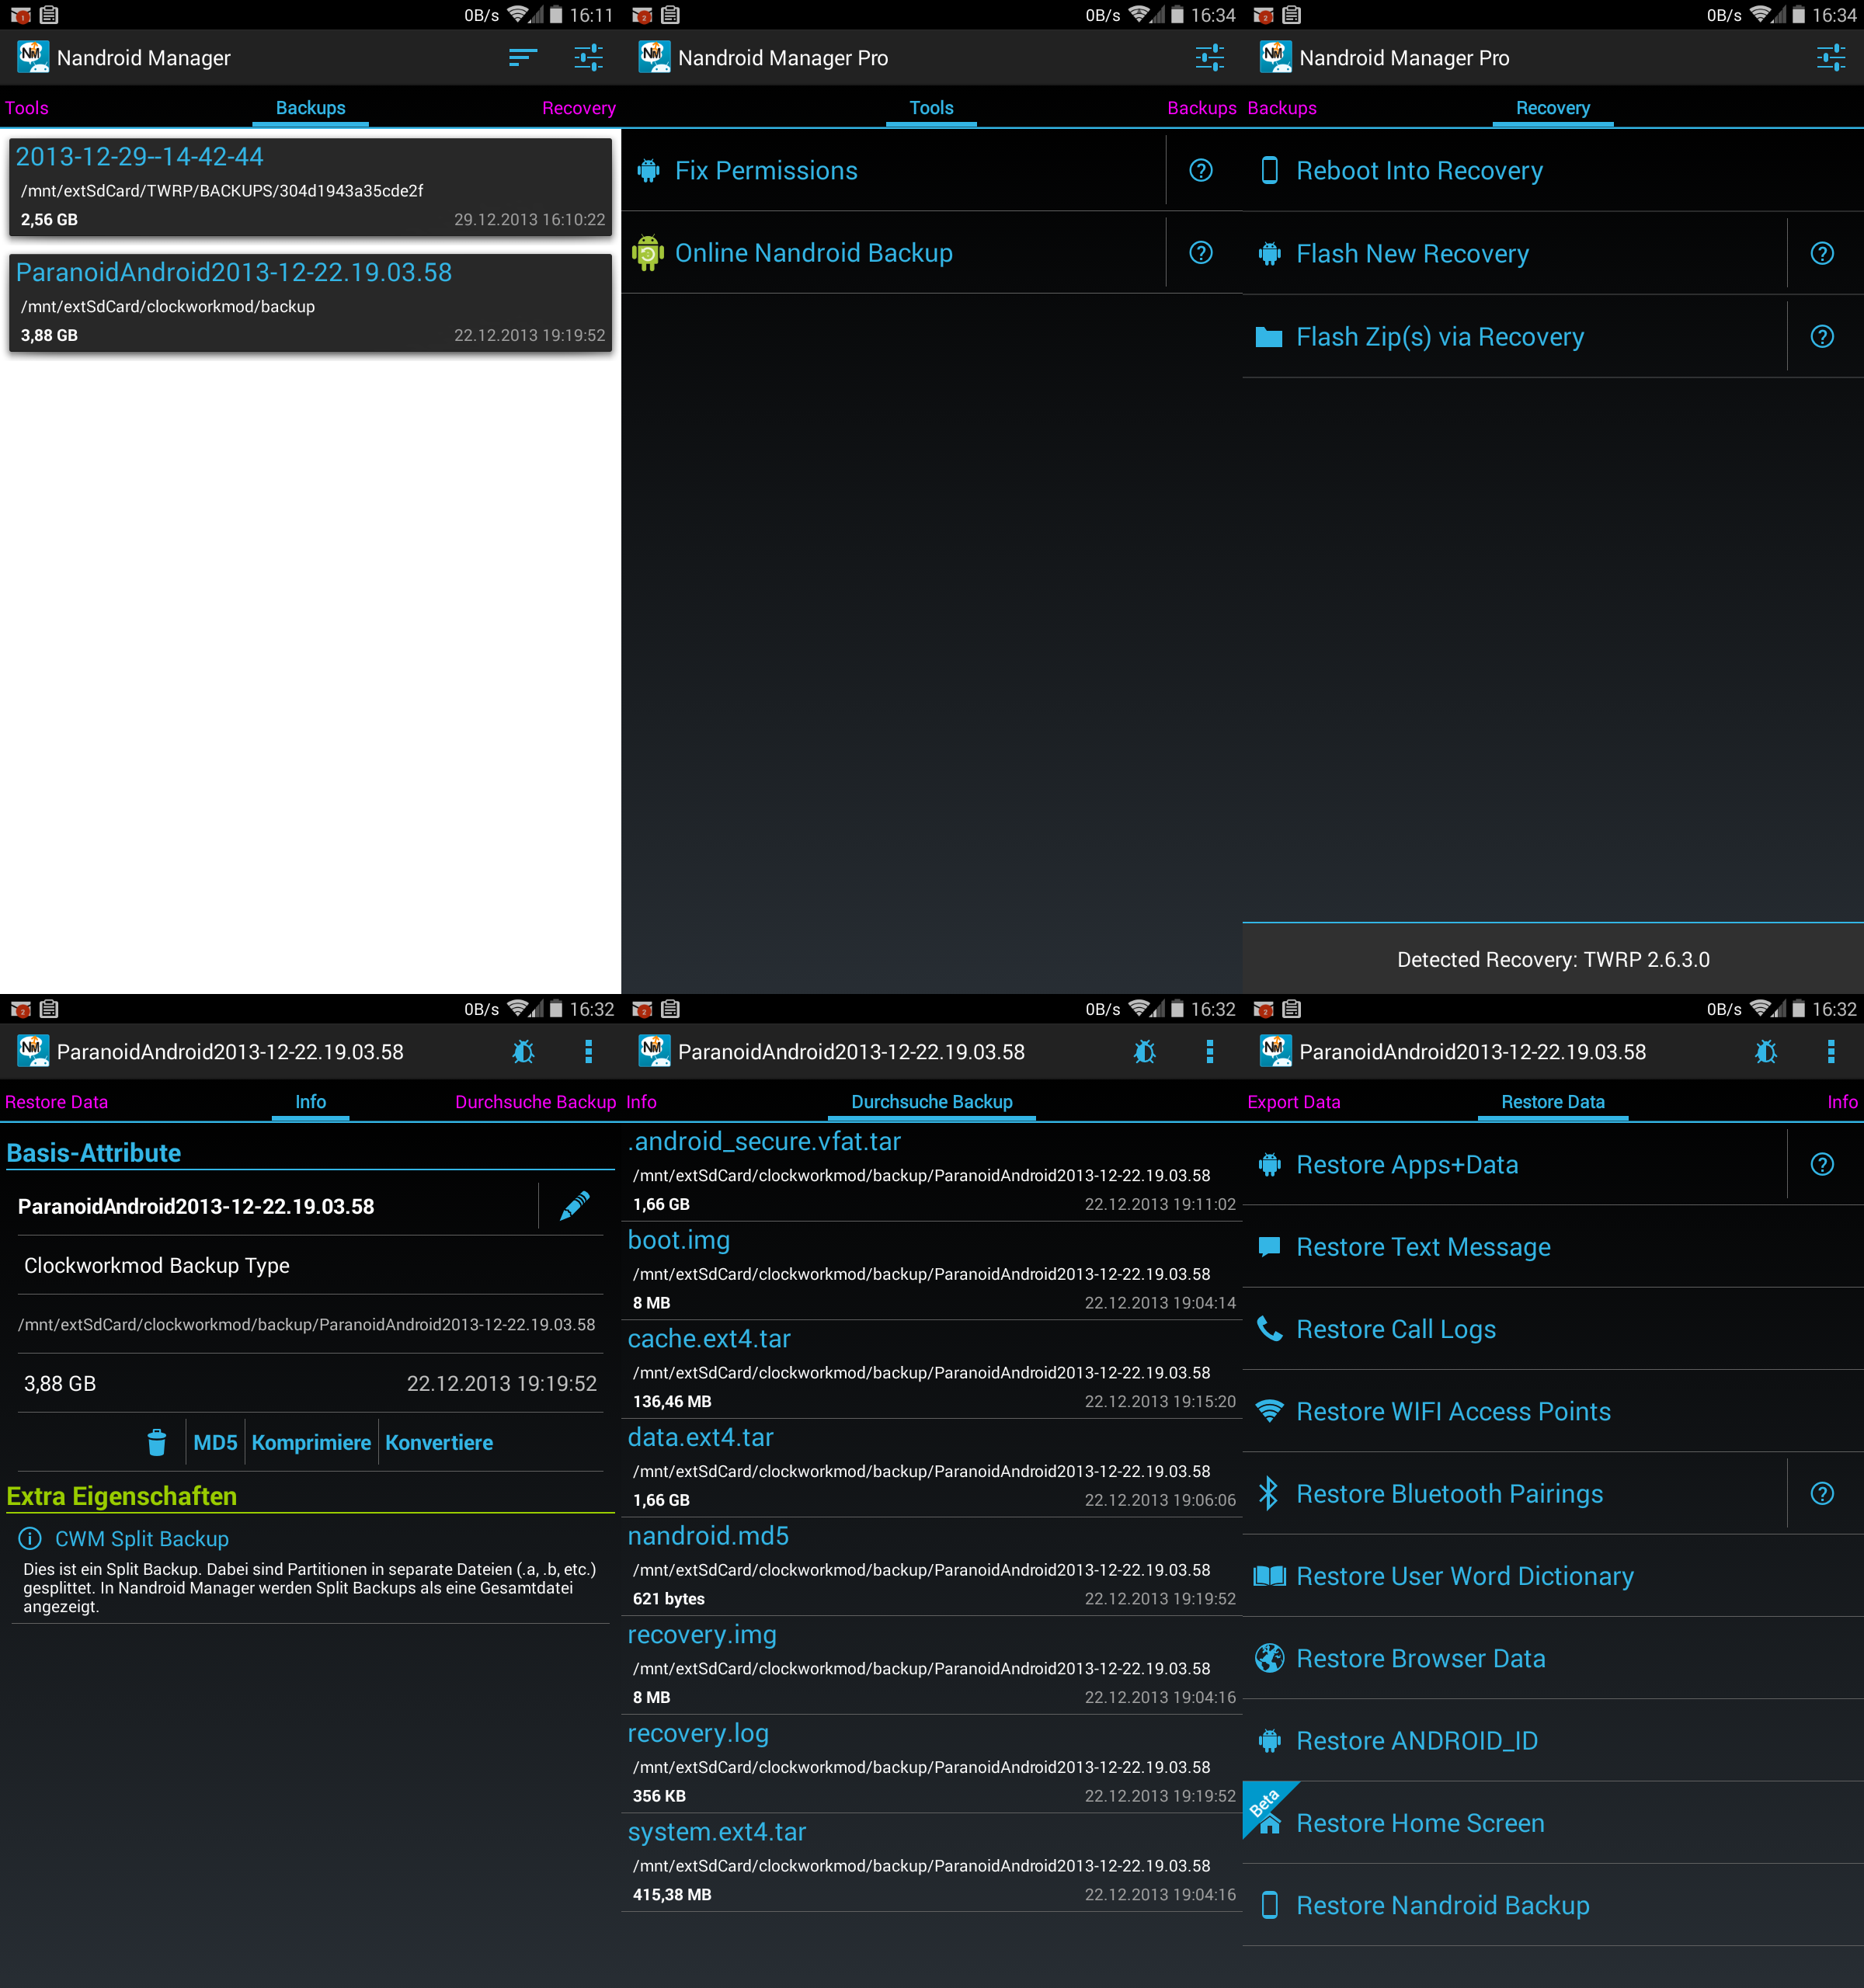Open recovery.img file entry
Screen dimensions: 1864x1988
pos(932,1665)
